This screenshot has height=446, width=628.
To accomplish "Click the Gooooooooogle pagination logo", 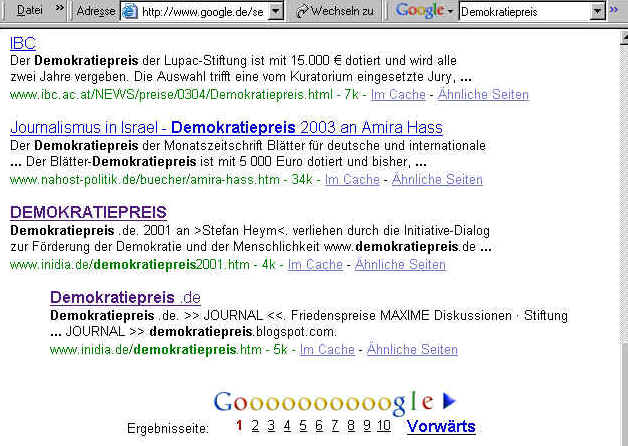I will [324, 402].
